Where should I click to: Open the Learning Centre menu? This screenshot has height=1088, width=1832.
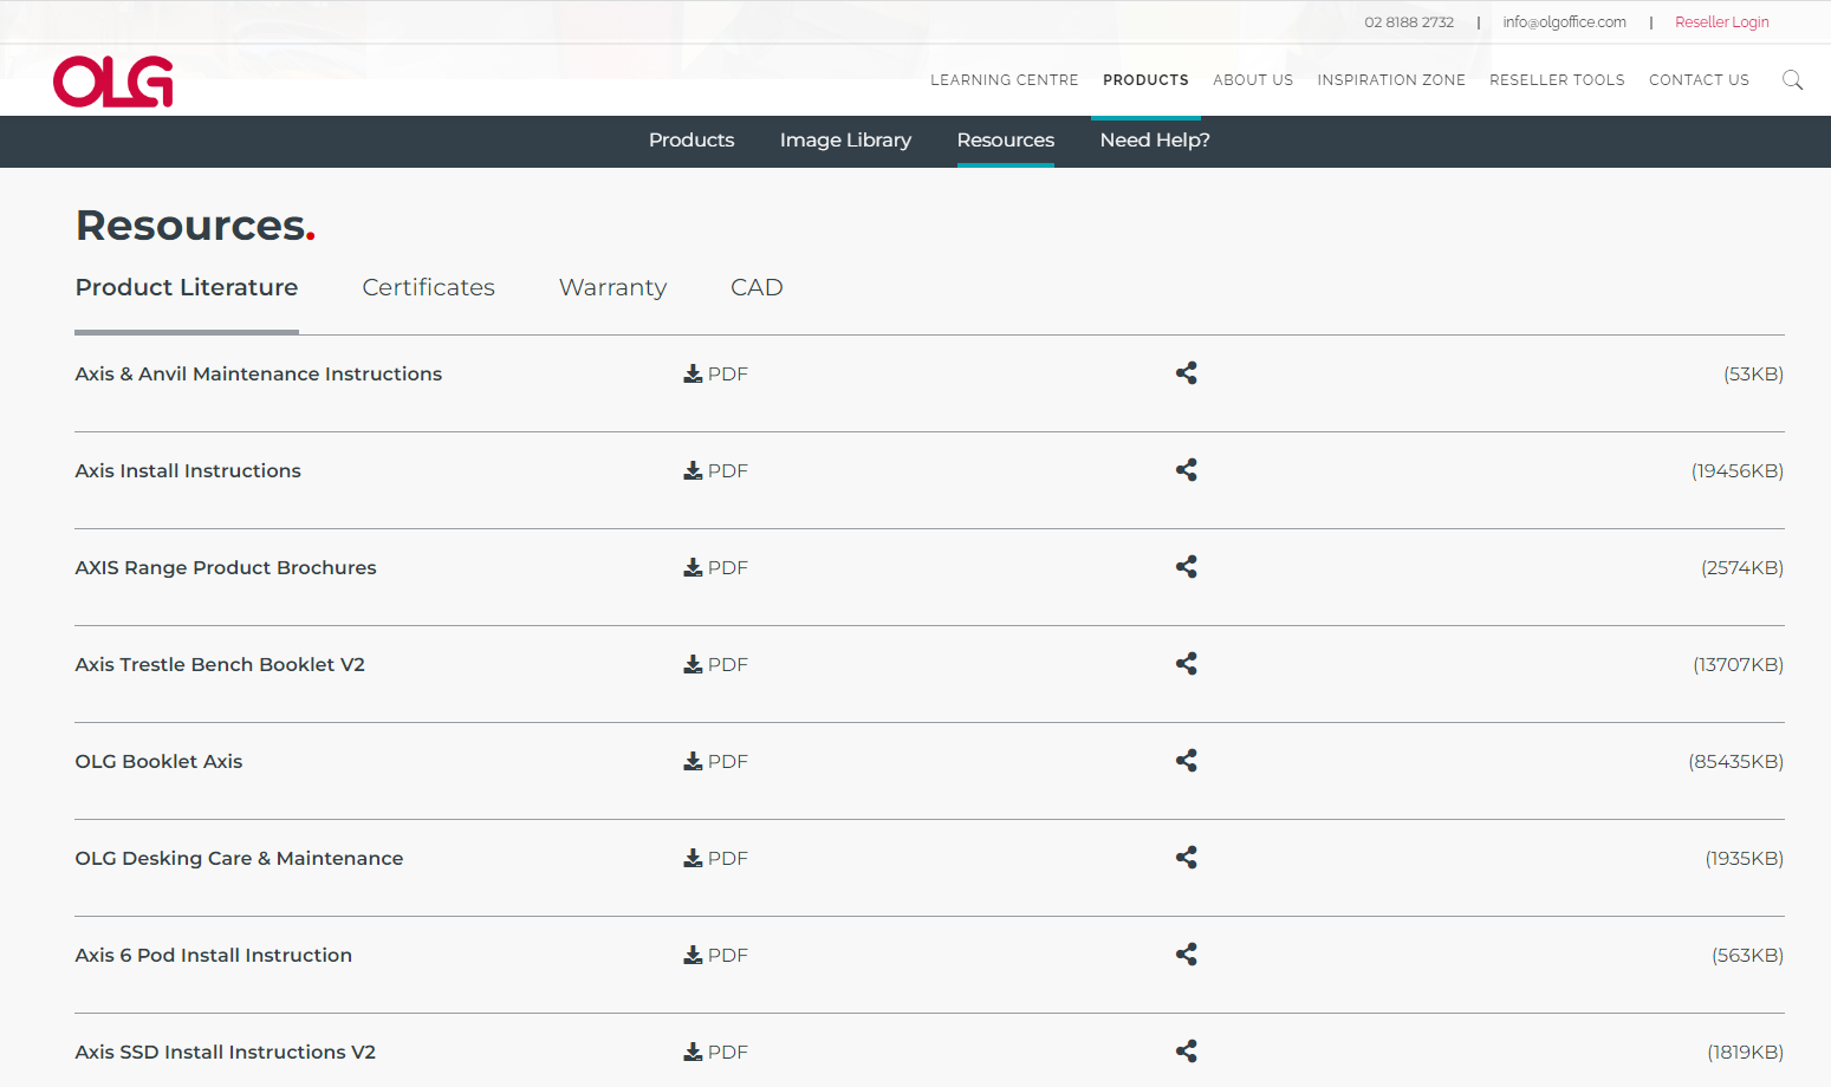click(x=1004, y=80)
